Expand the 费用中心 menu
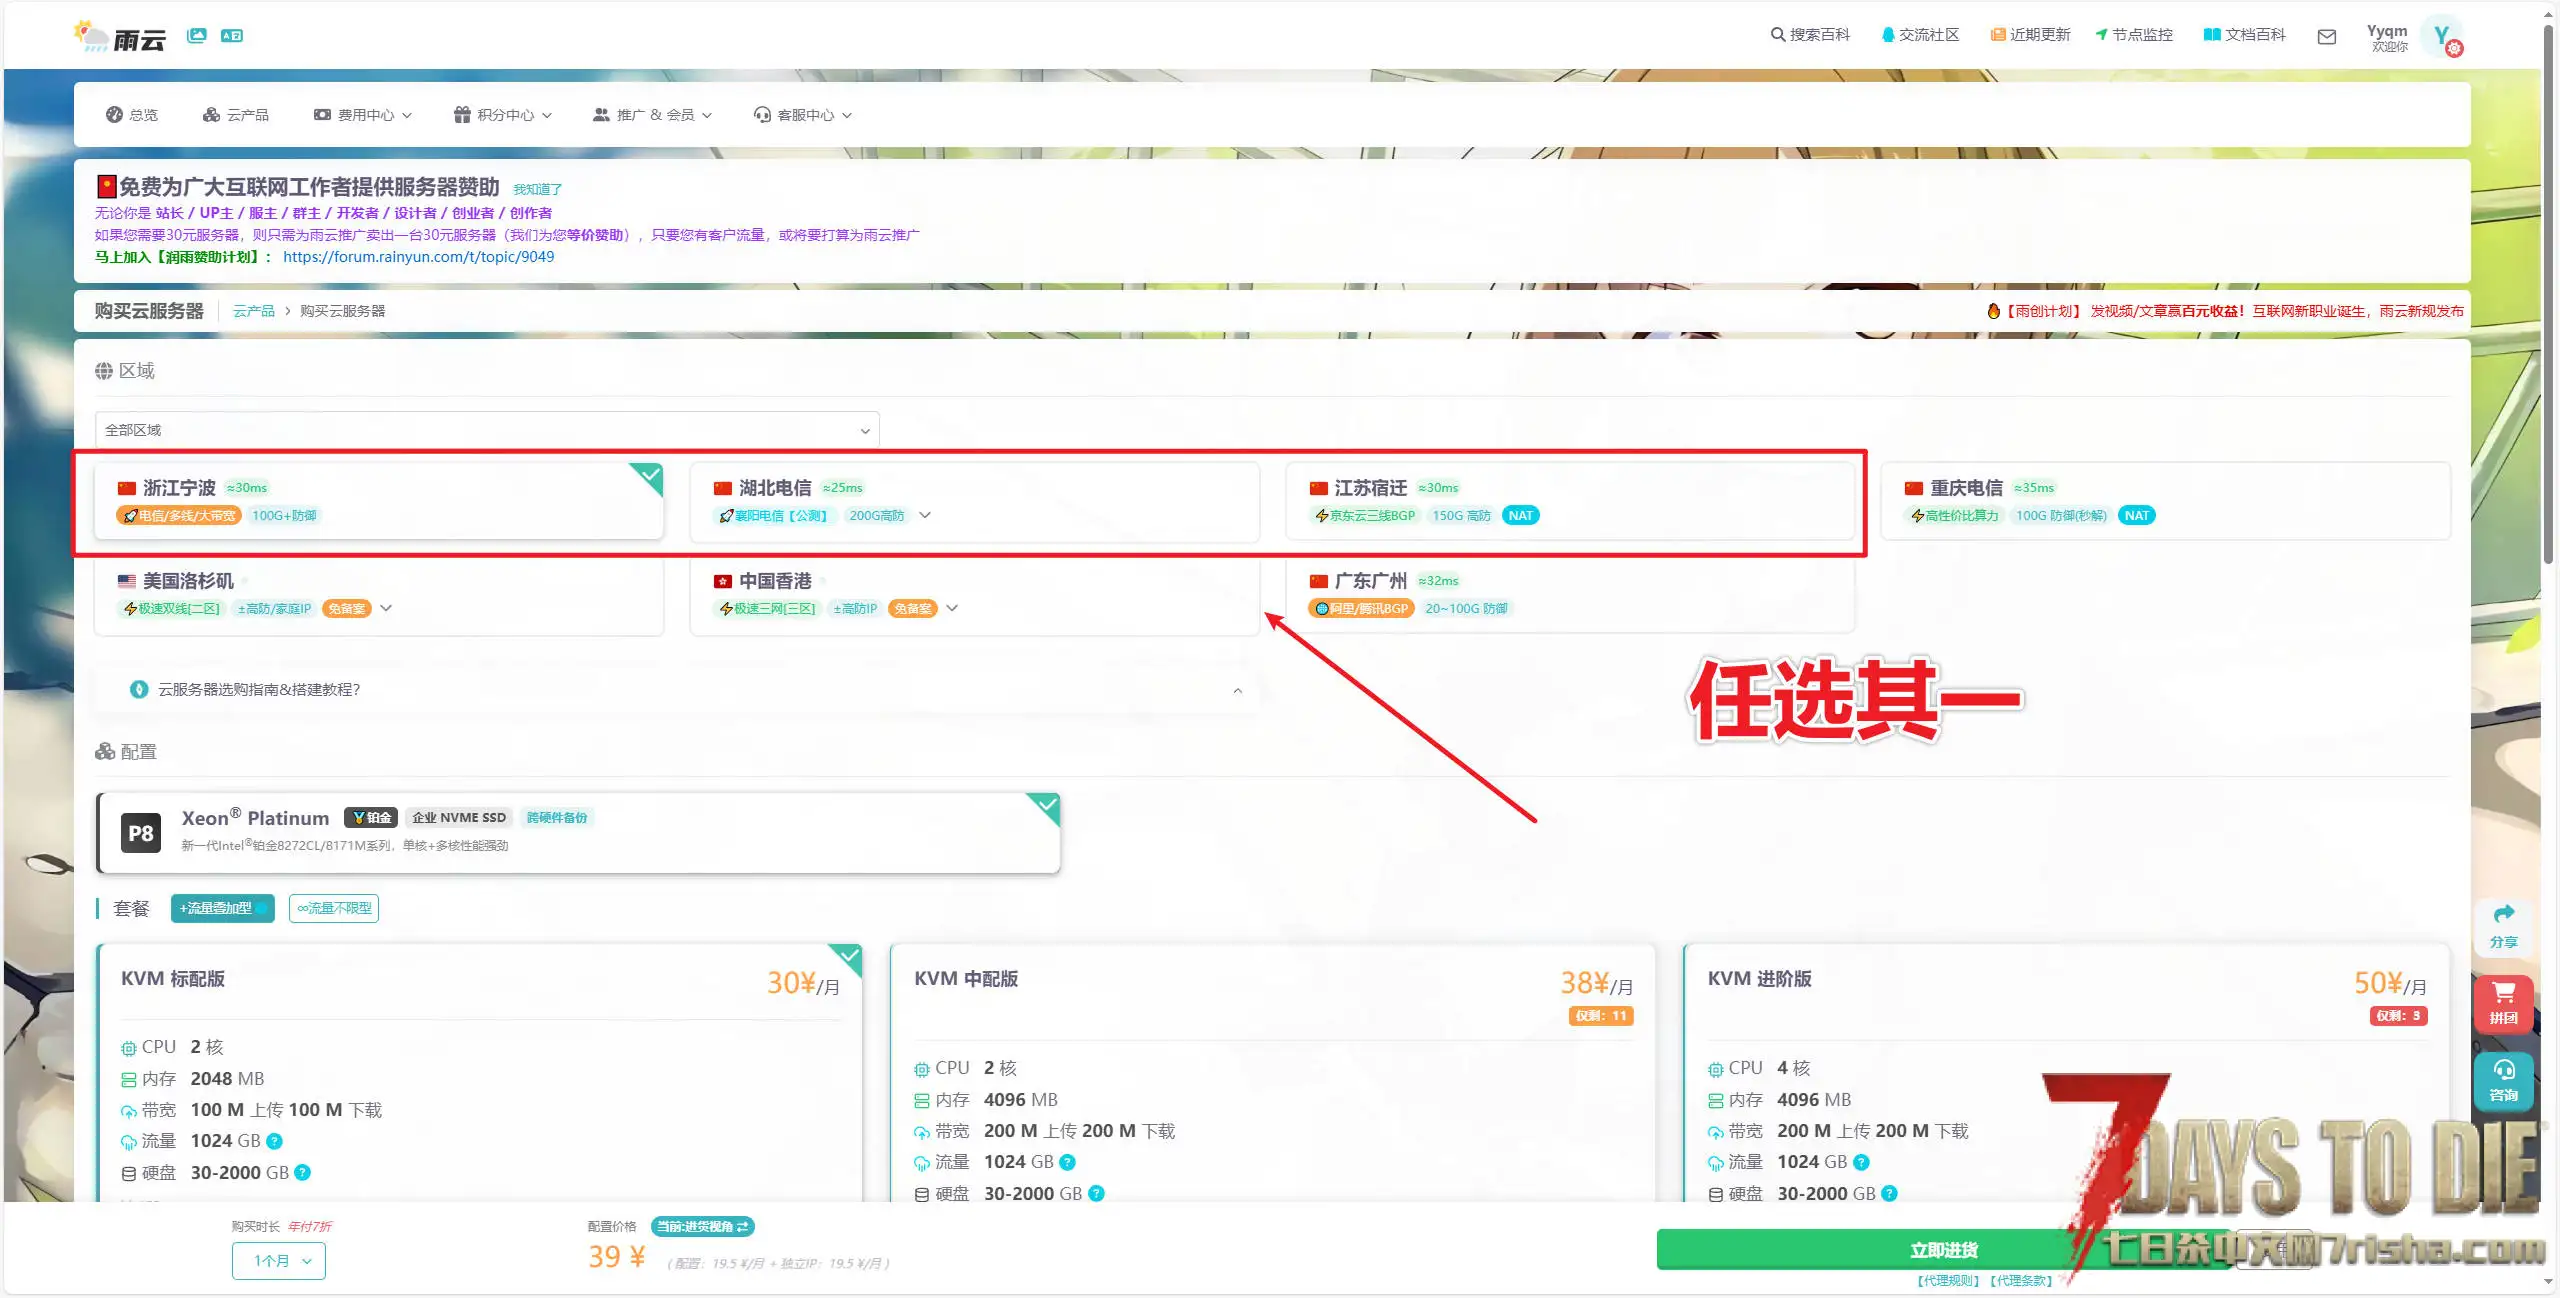 362,115
